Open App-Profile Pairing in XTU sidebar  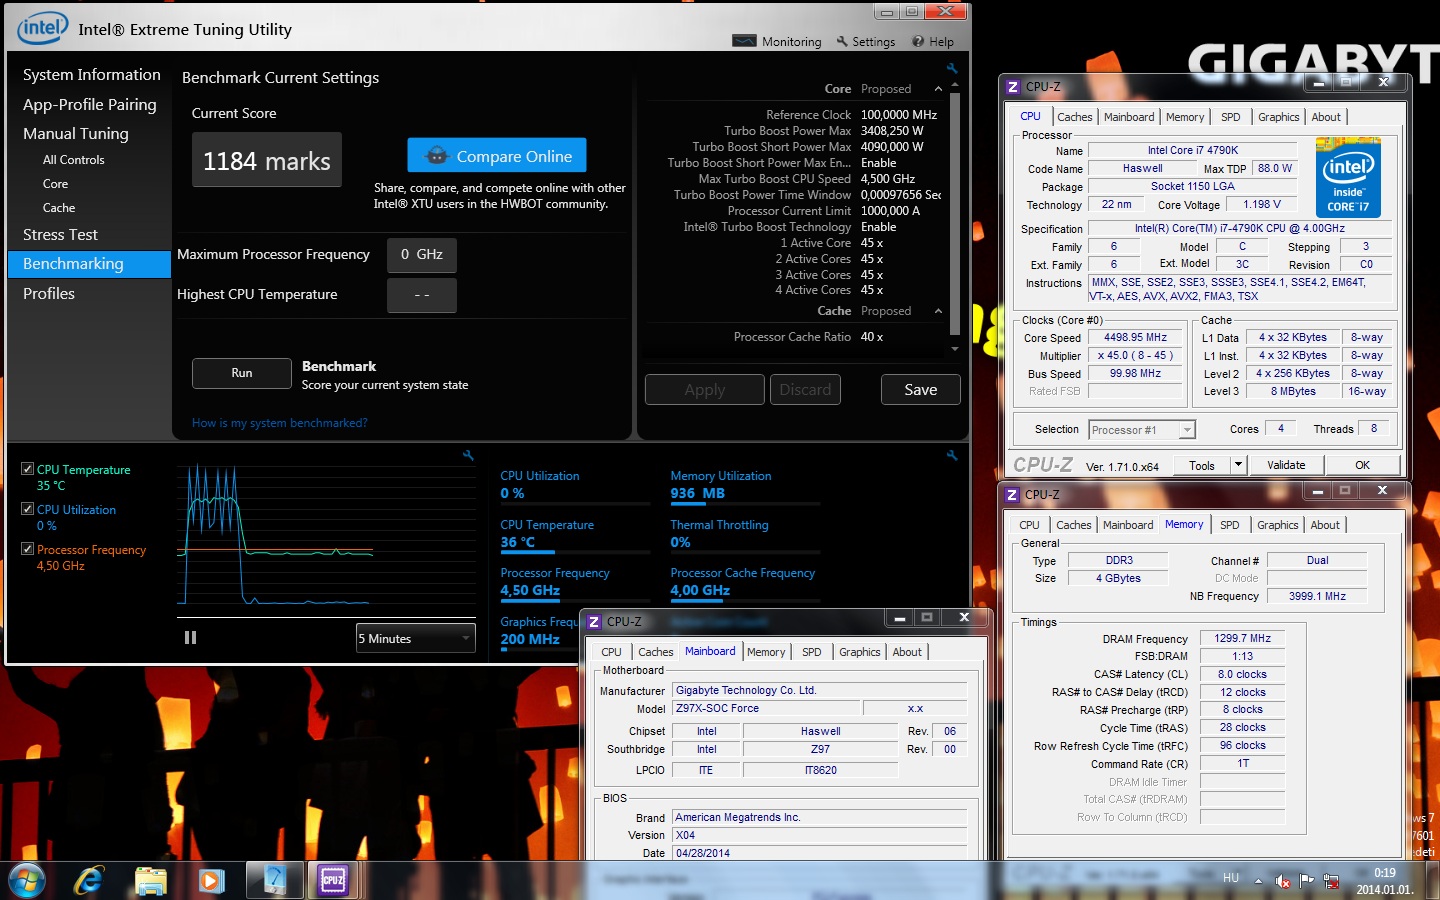(x=90, y=105)
